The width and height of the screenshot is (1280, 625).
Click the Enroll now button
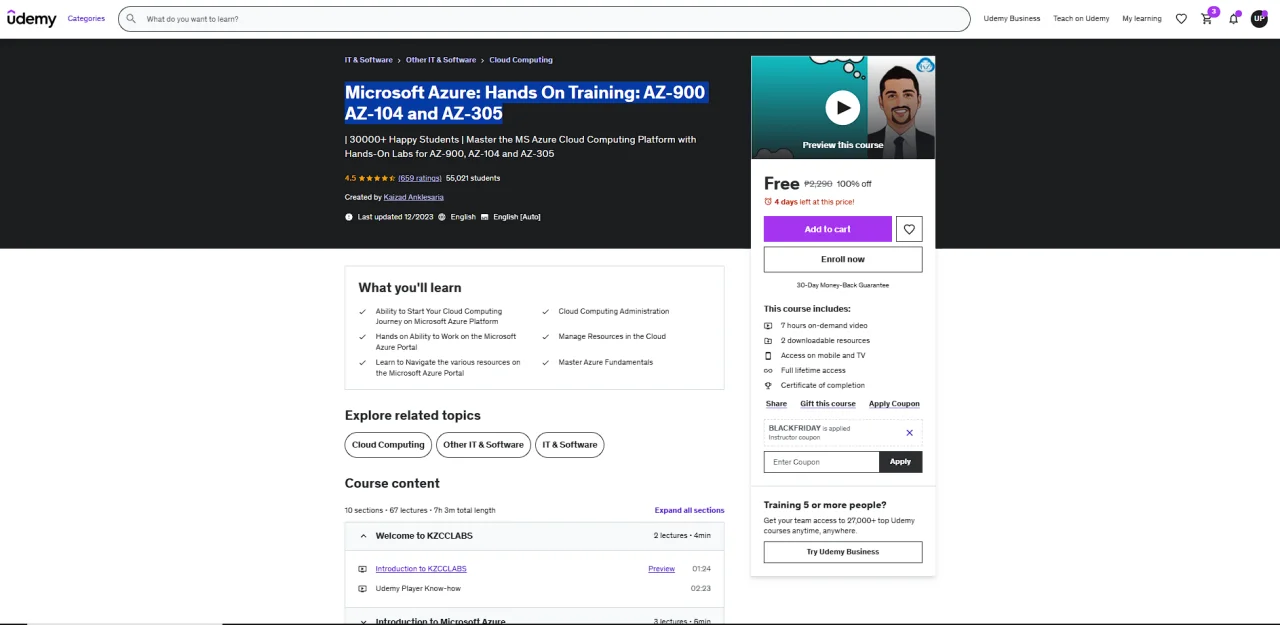coord(843,259)
